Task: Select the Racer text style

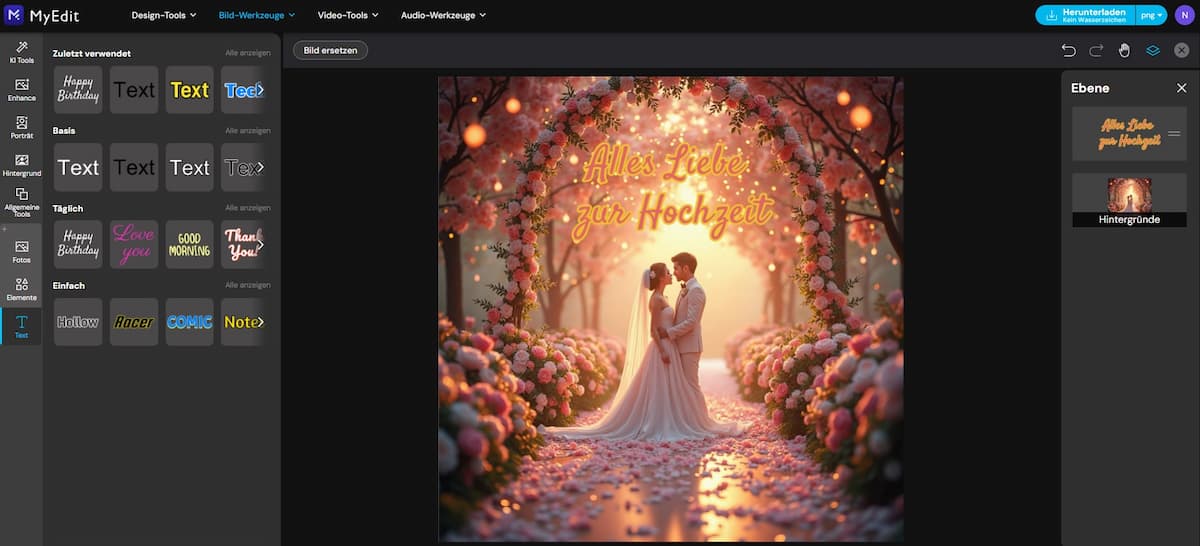Action: [134, 322]
